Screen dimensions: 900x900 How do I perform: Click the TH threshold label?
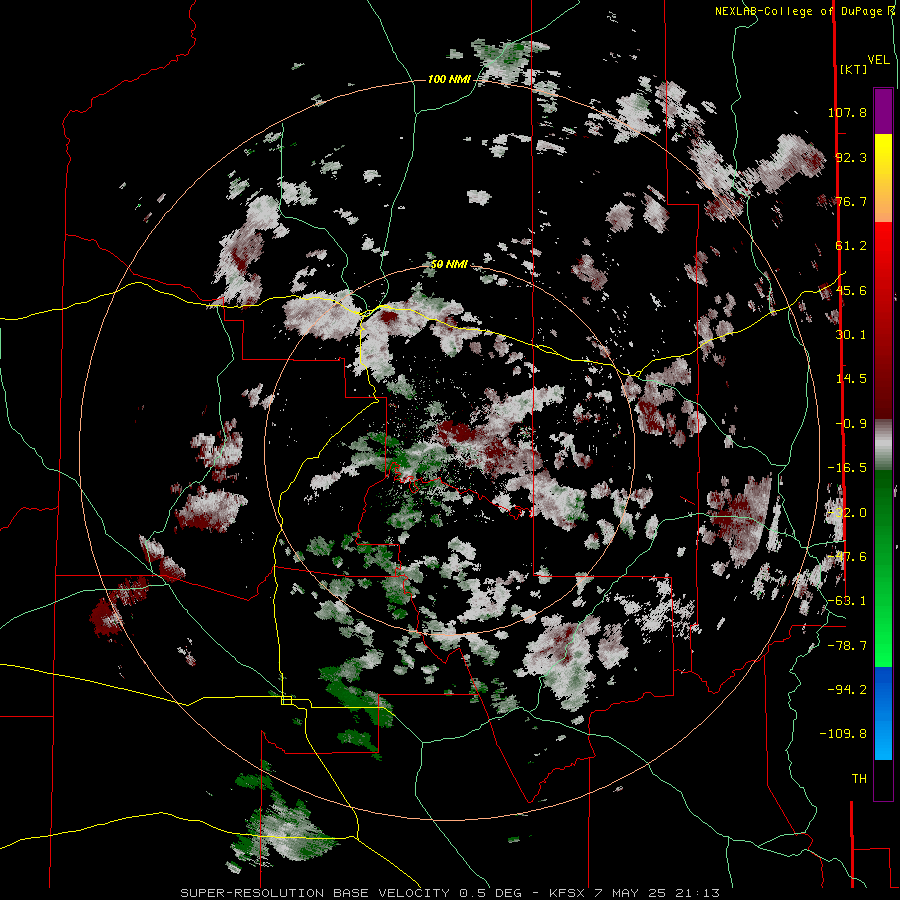859,779
